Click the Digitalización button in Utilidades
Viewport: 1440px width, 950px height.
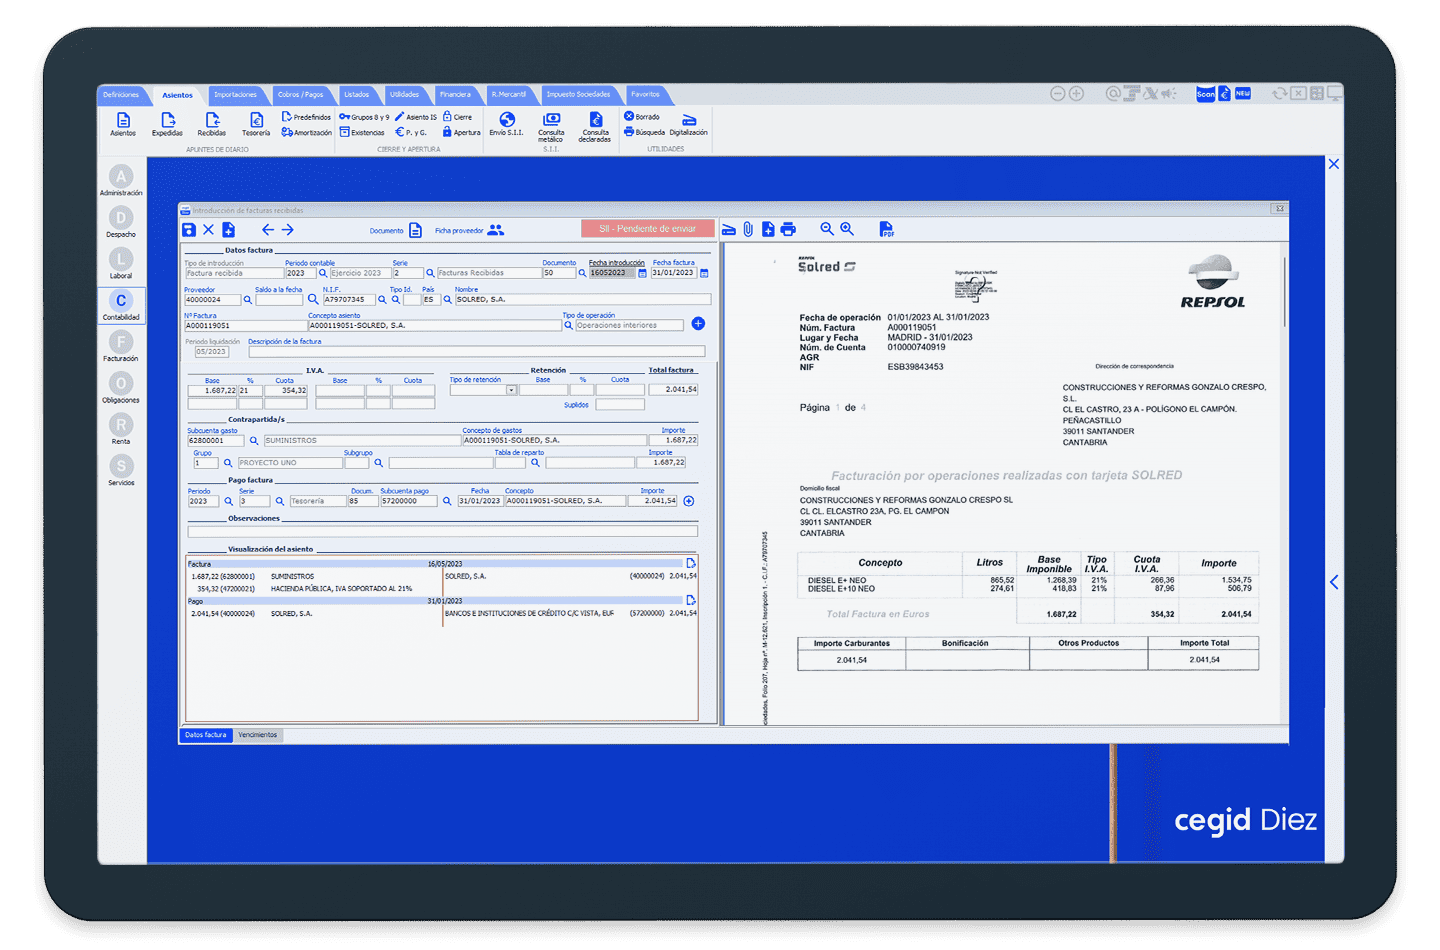coord(688,123)
